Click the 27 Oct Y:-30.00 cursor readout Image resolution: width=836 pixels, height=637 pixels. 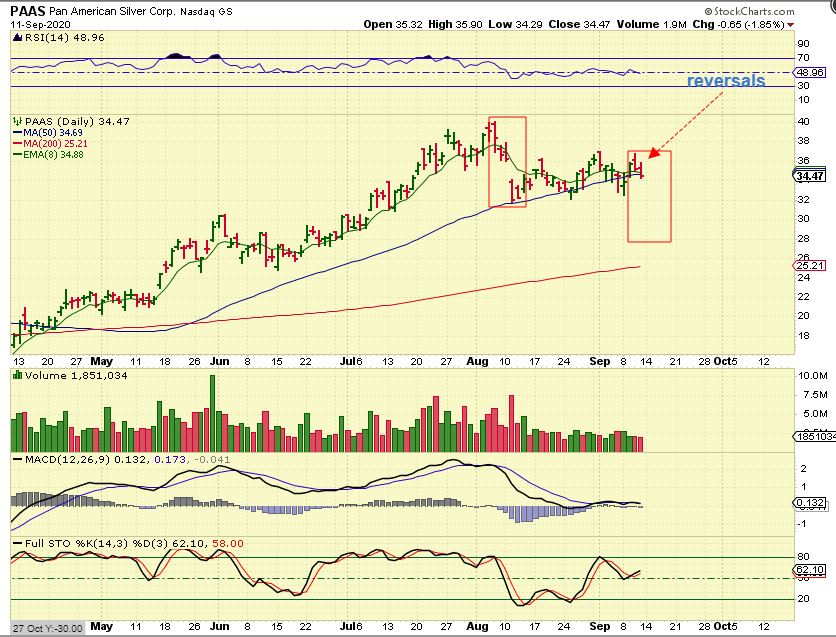[47, 628]
